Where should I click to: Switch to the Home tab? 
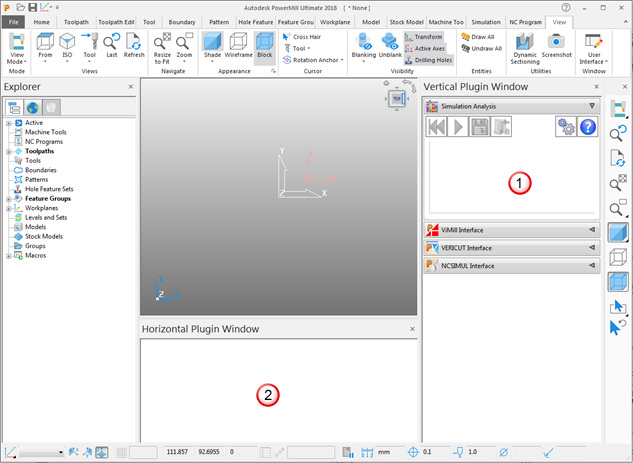(42, 22)
